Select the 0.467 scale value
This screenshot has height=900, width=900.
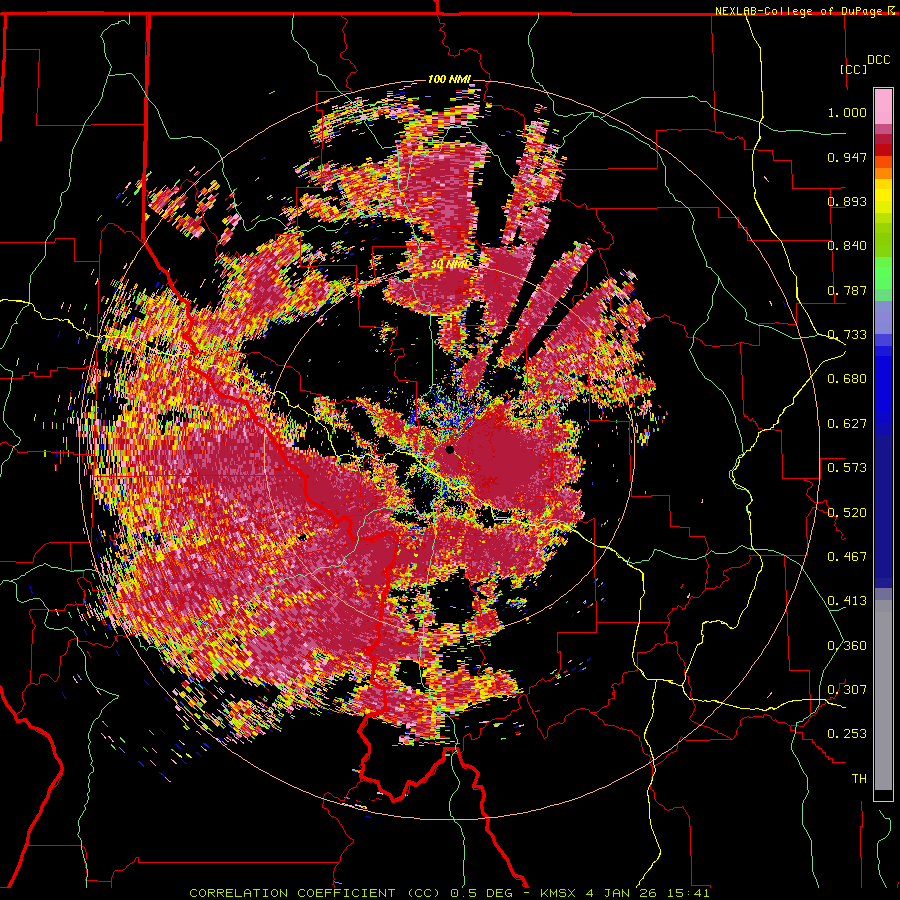pos(847,557)
